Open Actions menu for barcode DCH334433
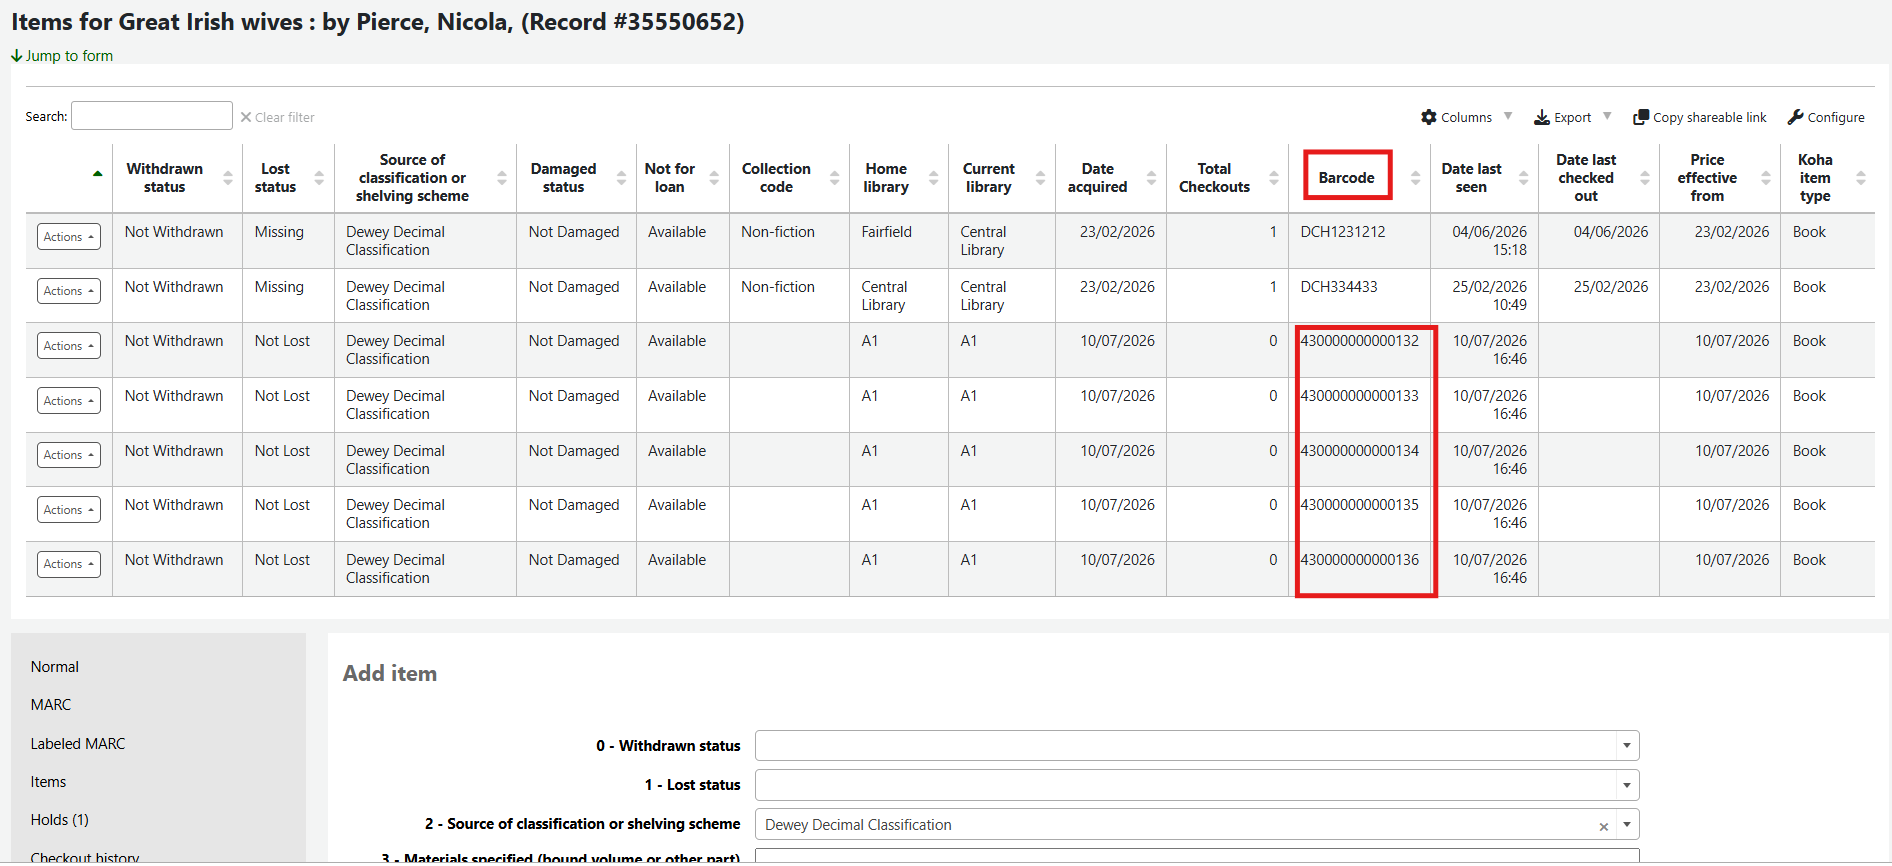Screen dimensions: 1892x866 click(x=69, y=291)
